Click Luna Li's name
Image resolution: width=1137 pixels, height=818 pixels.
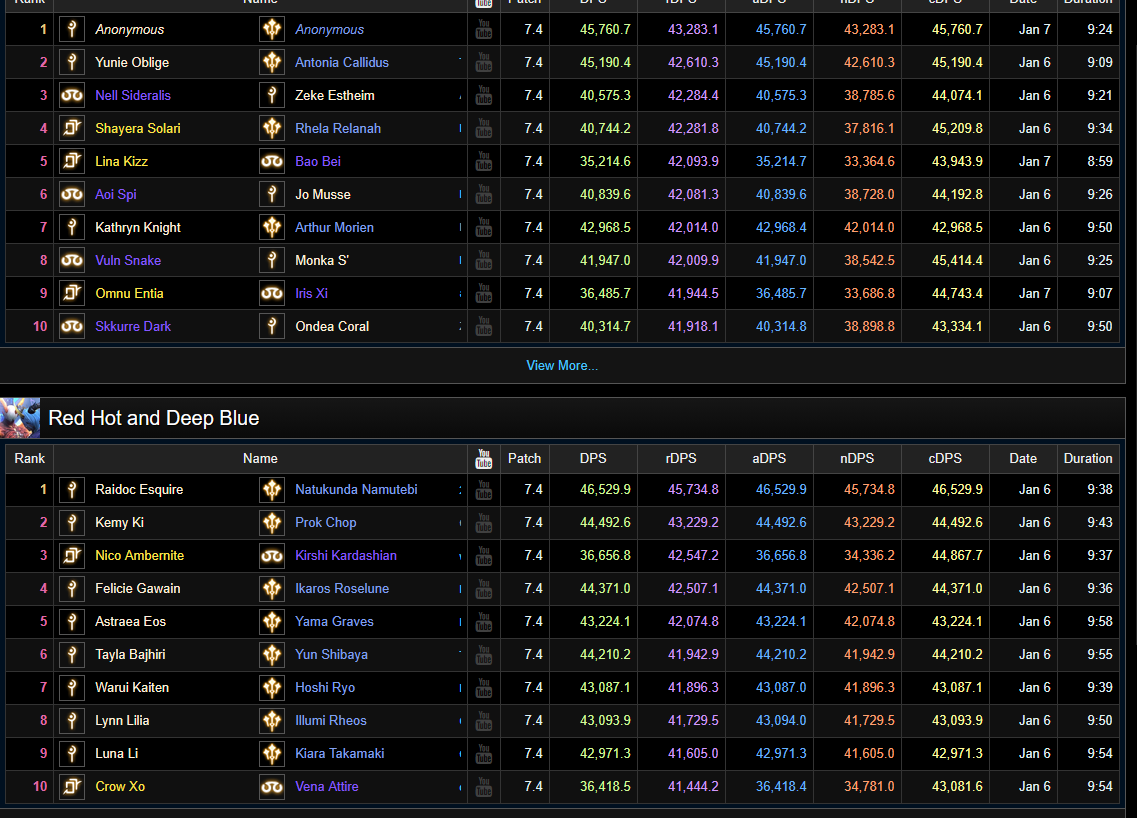pyautogui.click(x=116, y=753)
